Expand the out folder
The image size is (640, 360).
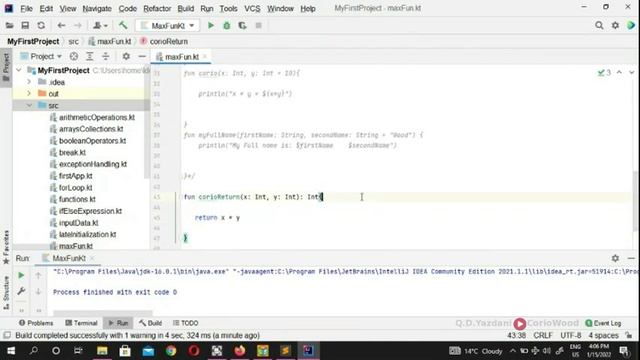[29, 93]
